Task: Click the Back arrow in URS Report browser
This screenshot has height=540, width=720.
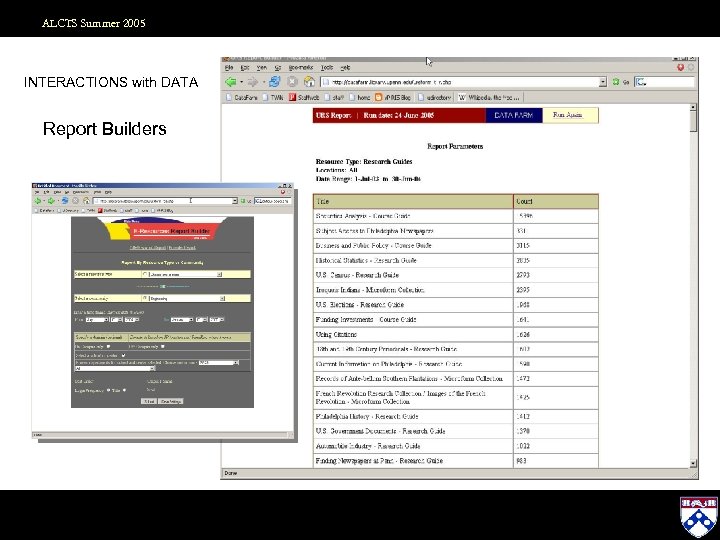Action: (231, 82)
